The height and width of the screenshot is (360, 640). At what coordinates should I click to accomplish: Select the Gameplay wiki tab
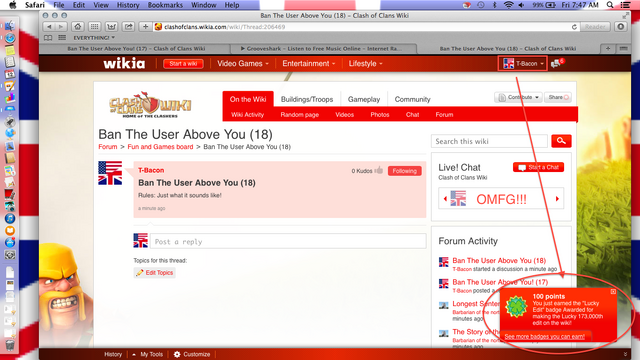364,99
